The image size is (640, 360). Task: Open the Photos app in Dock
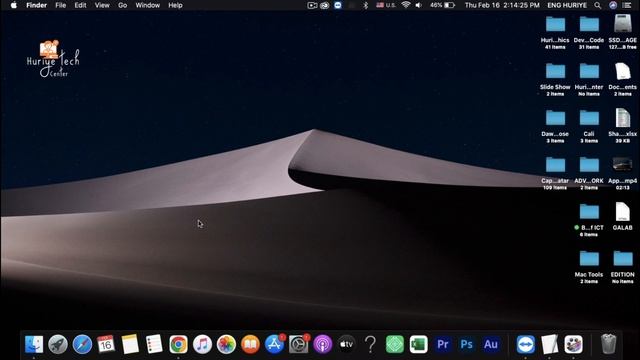point(226,344)
